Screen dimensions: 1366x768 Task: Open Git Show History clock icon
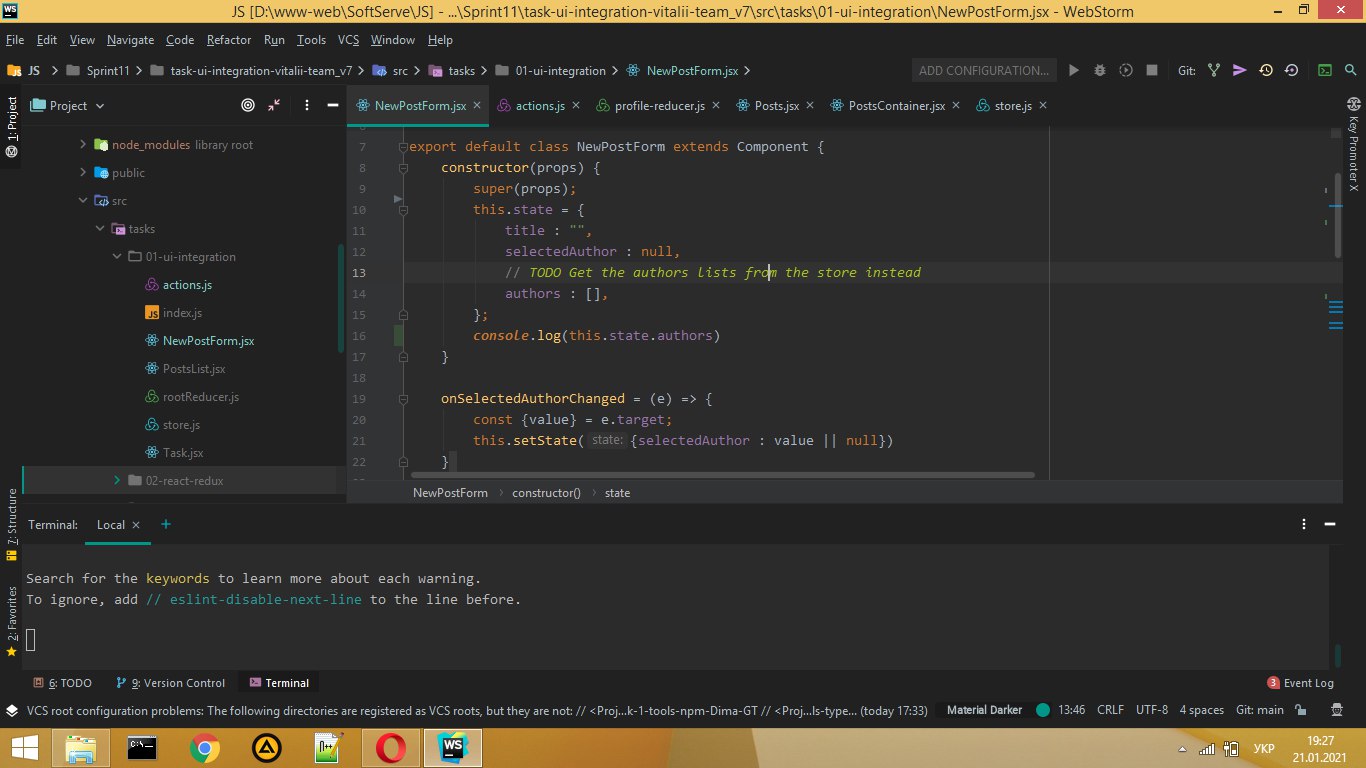coord(1266,71)
